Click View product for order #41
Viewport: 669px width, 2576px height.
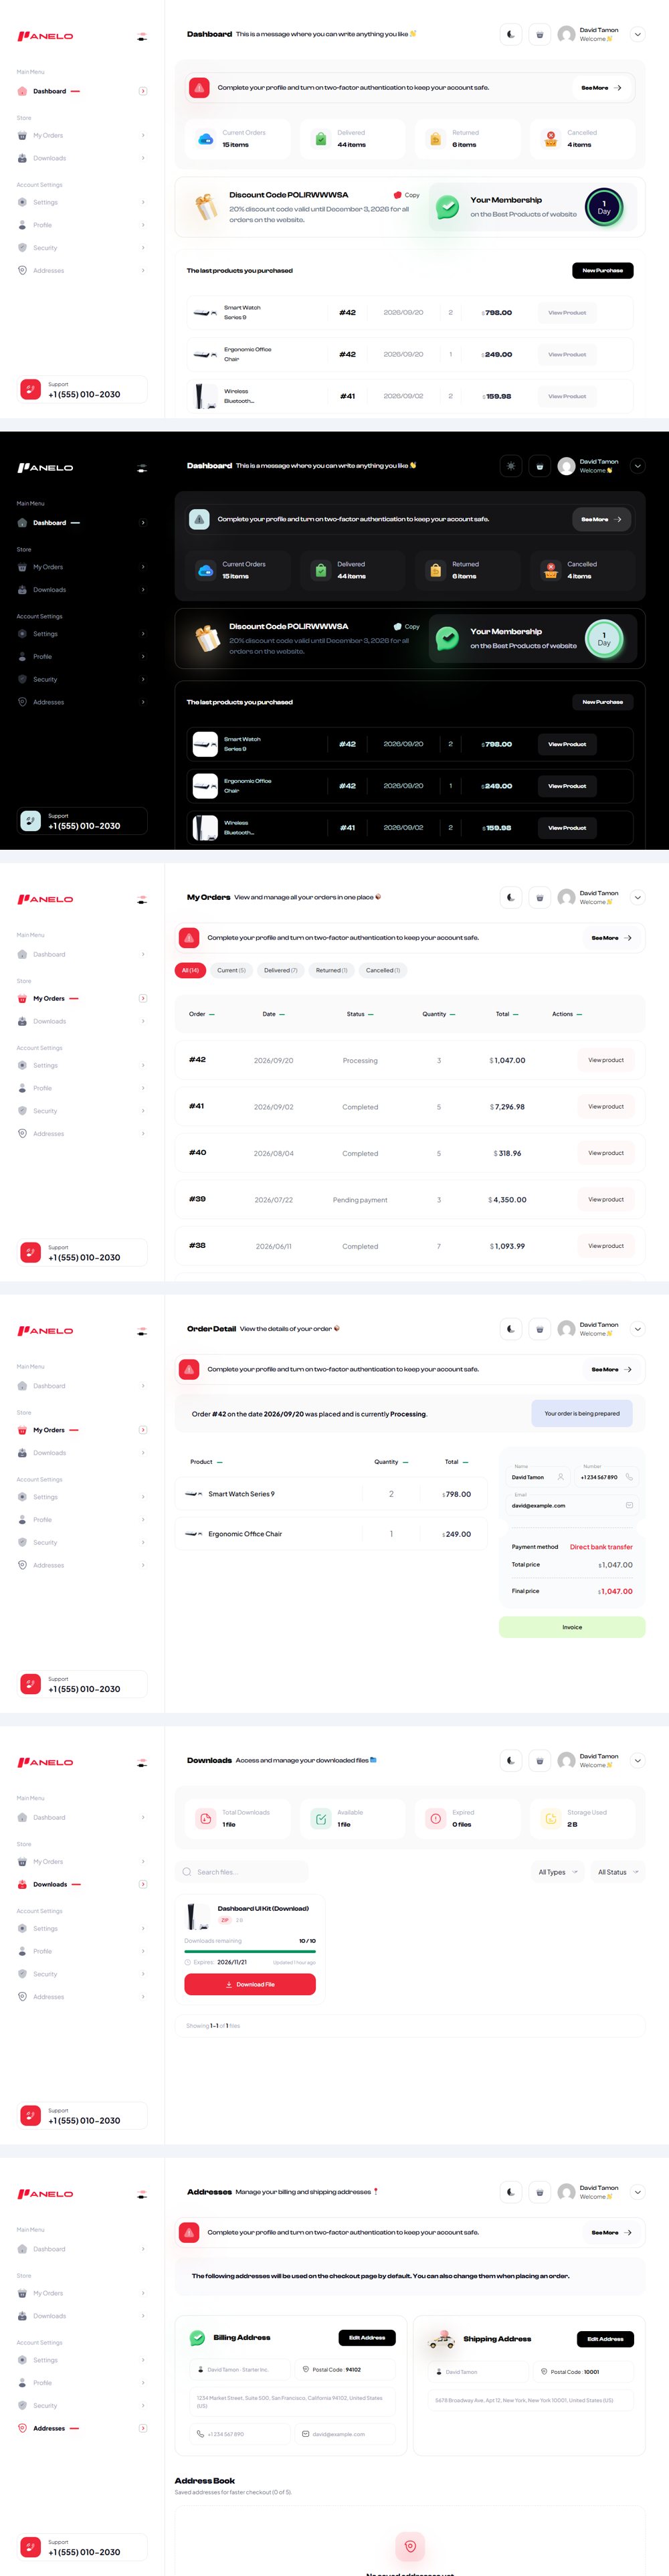[606, 1106]
